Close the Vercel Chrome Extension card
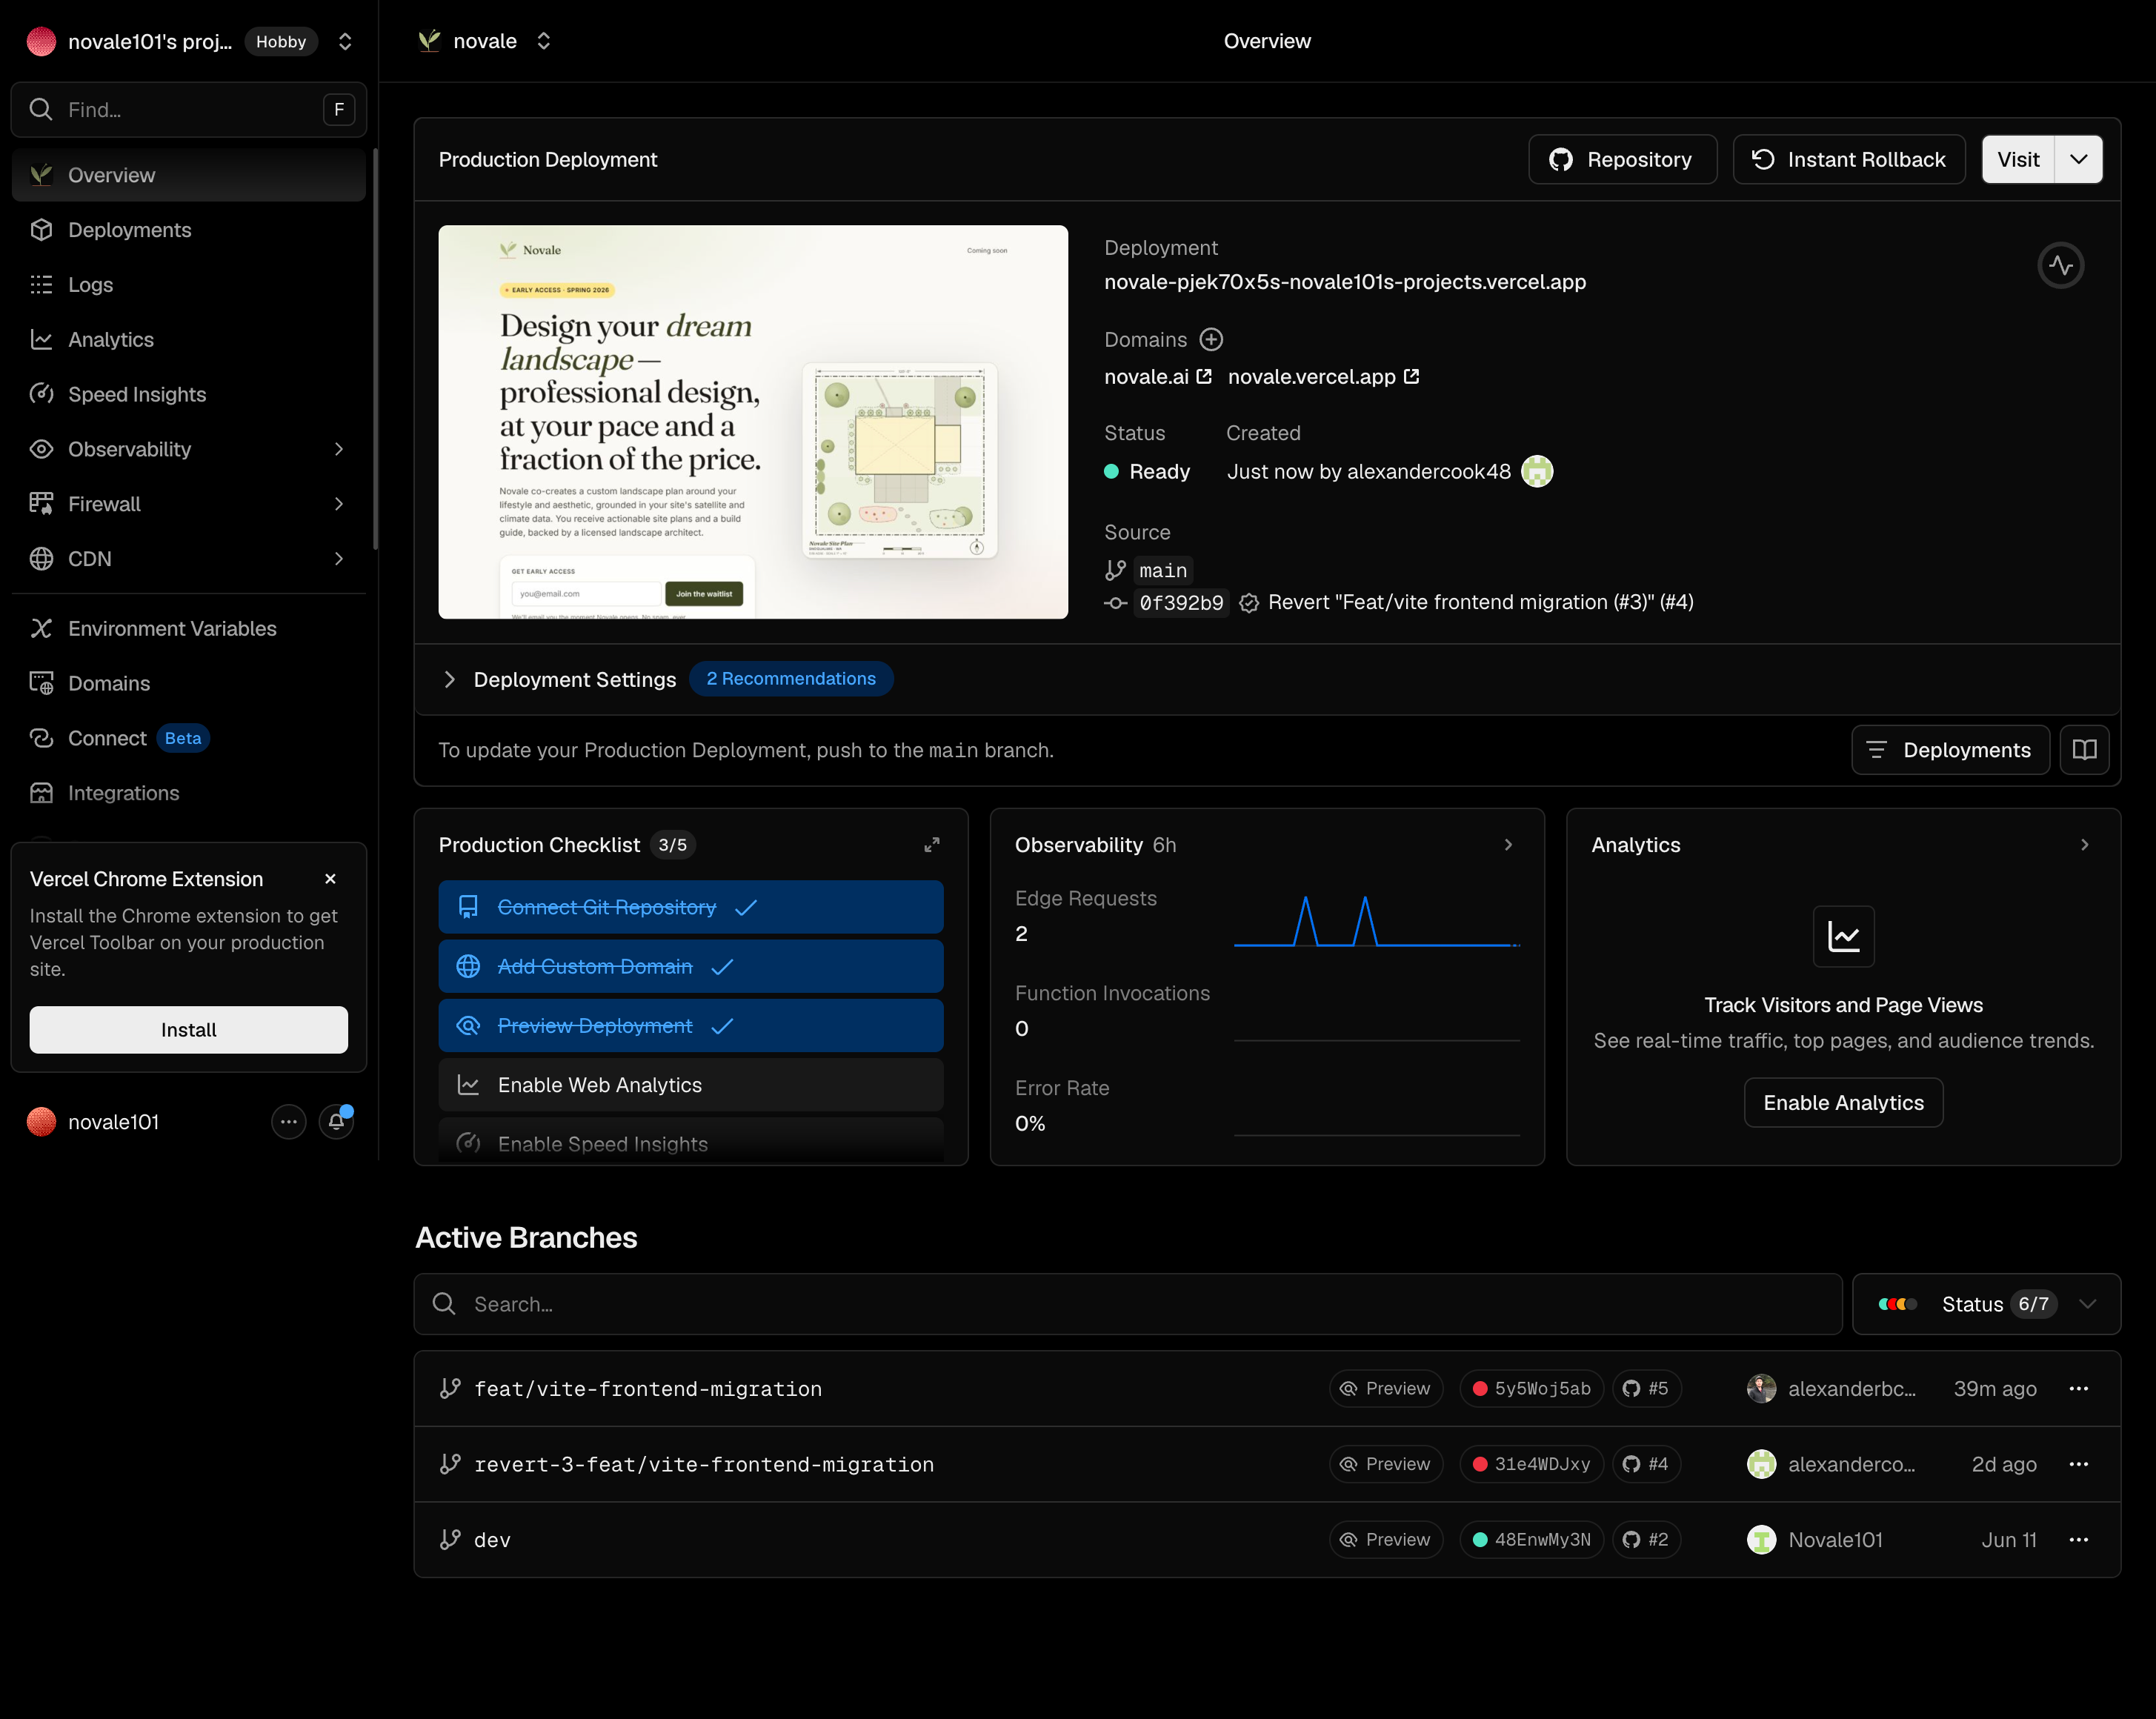Screen dimensions: 2156x1719 pyautogui.click(x=330, y=879)
